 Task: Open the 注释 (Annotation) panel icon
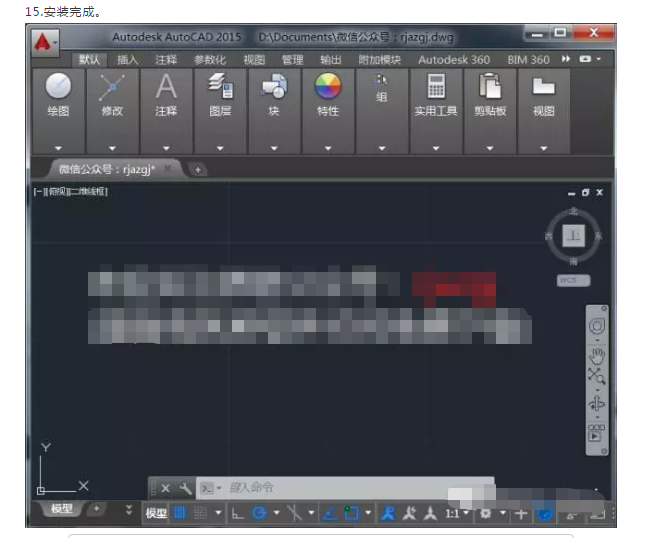point(166,86)
